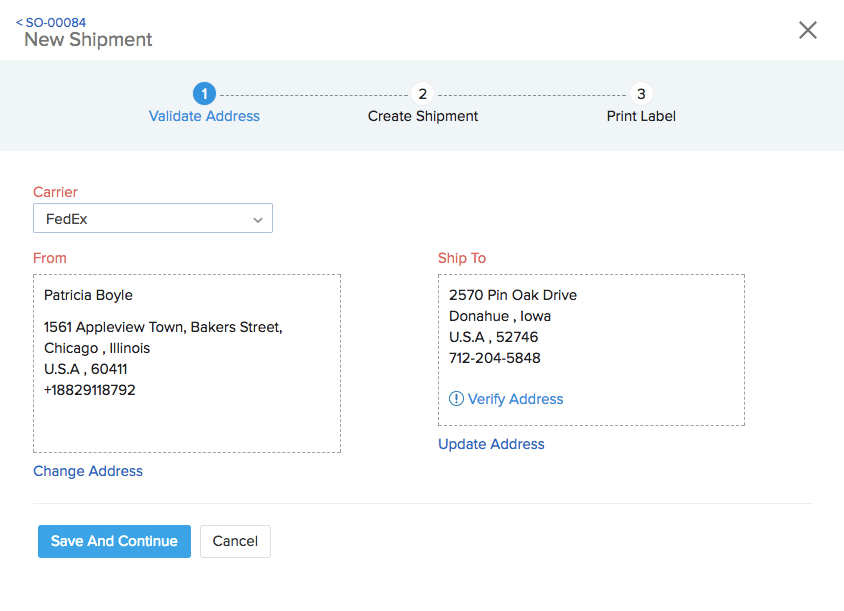Screen dimensions: 844x611
Task: Select step 1 Validate Address circle
Action: 204,93
